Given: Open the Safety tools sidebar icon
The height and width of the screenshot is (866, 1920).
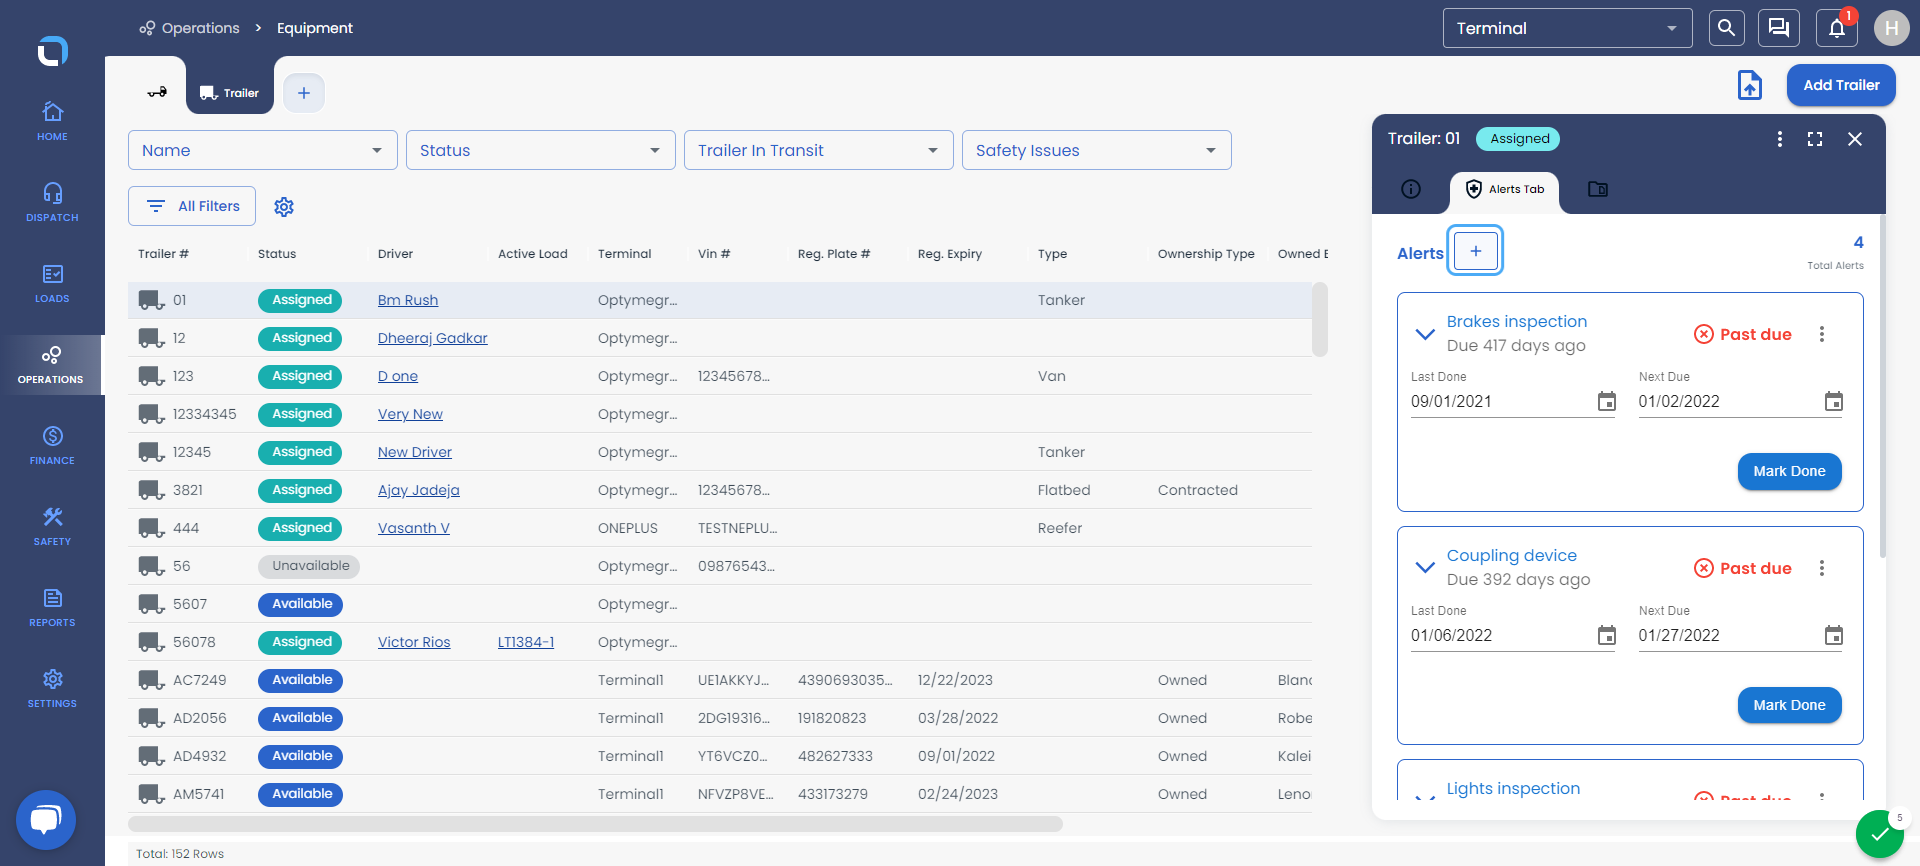Looking at the screenshot, I should coord(52,525).
